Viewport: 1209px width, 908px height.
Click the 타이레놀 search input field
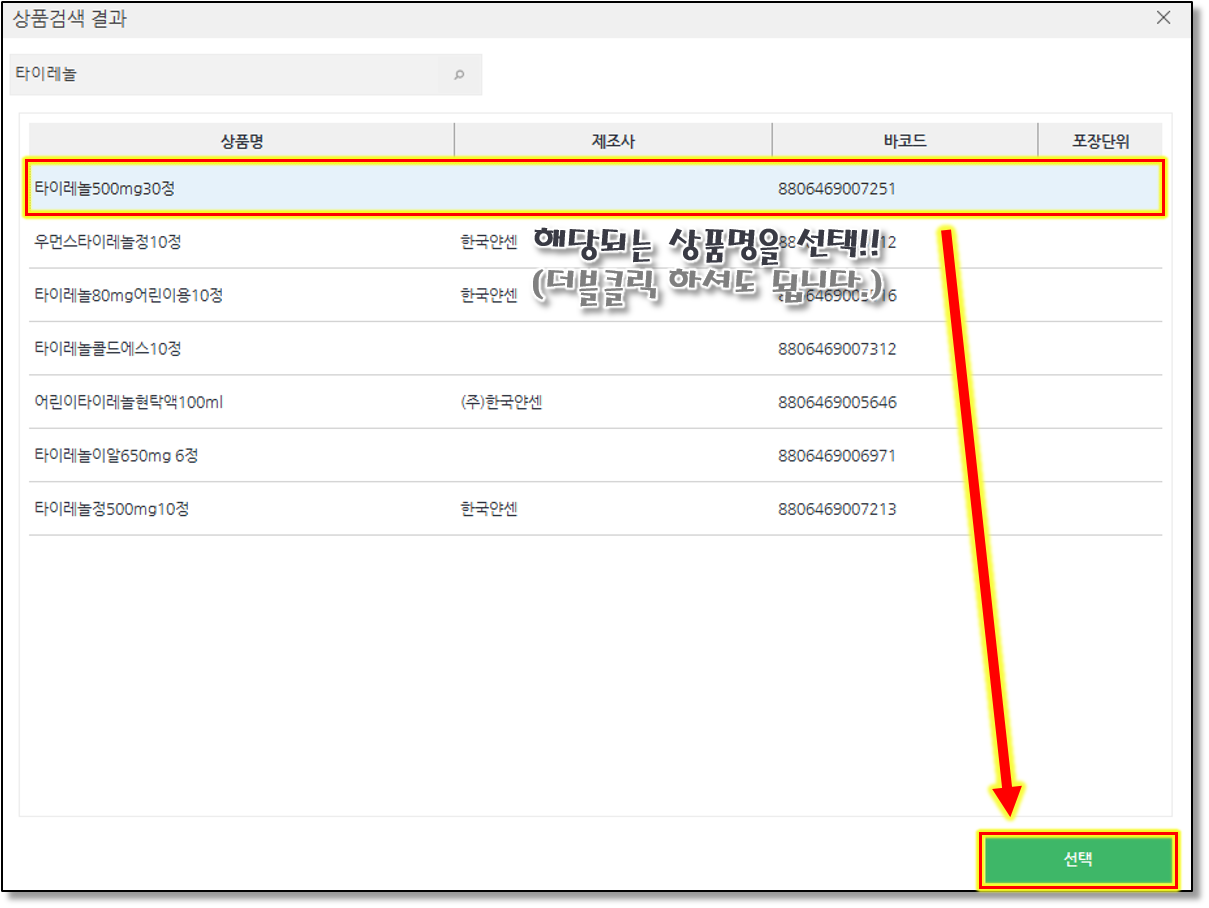click(224, 75)
